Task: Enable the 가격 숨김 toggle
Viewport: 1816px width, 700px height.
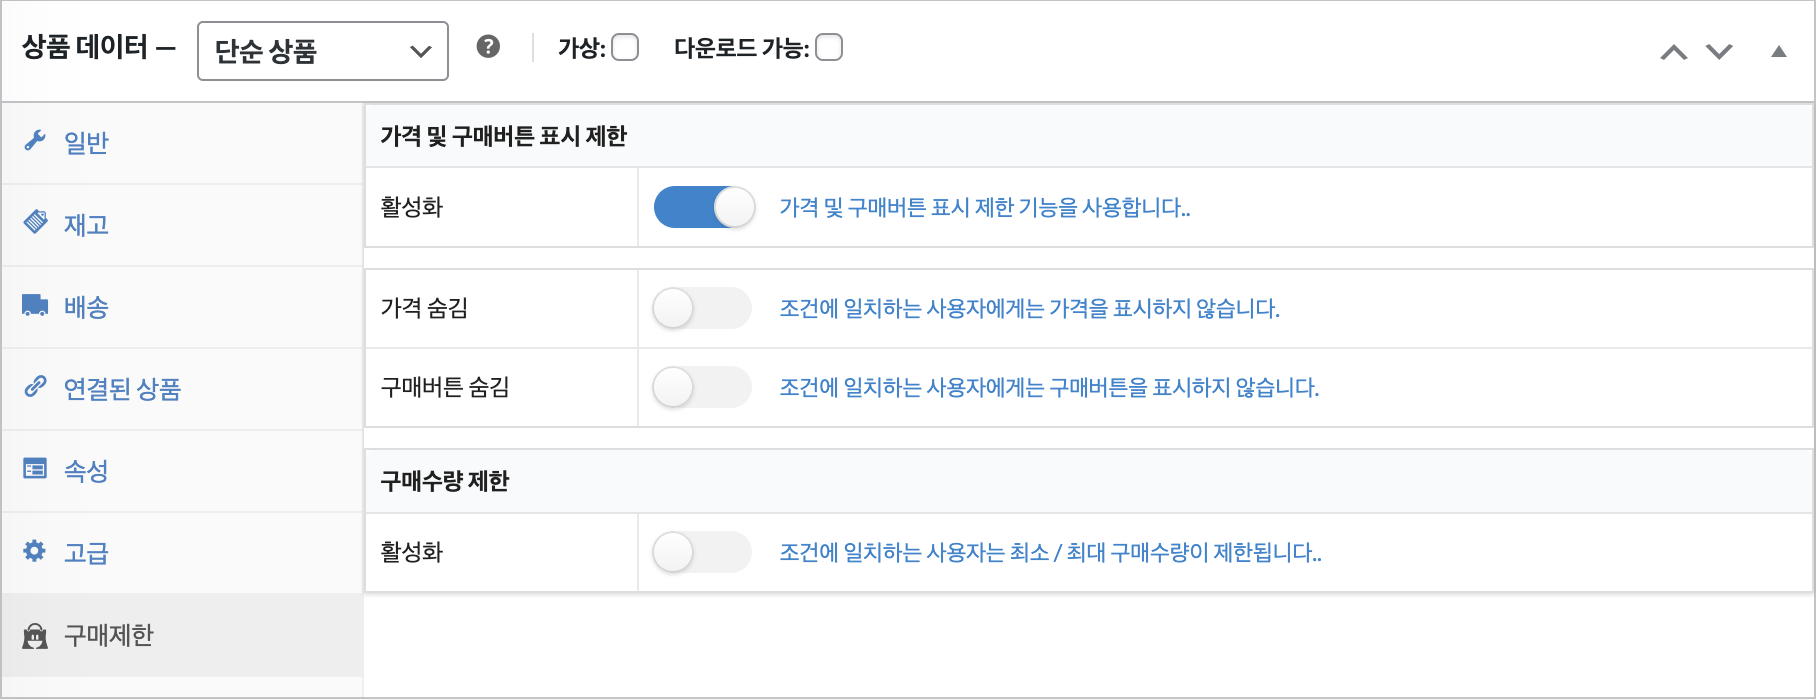Action: 701,308
